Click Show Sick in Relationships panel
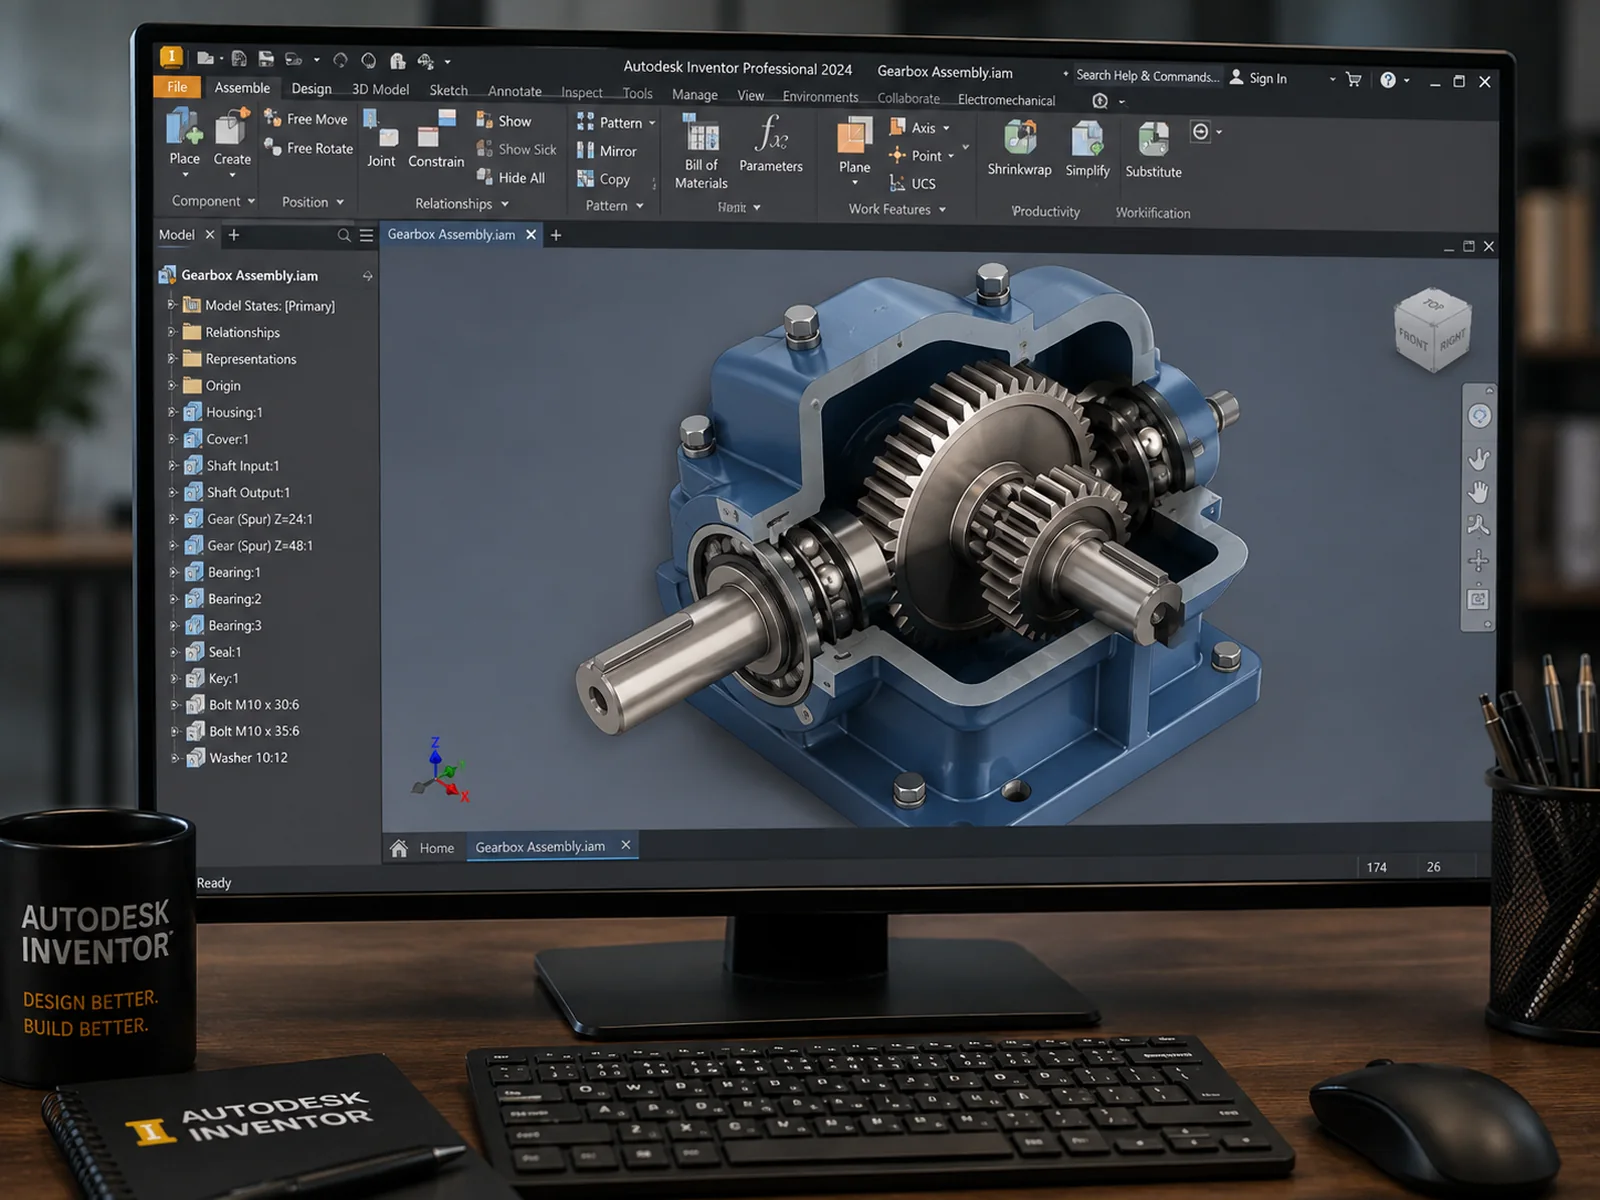1600x1200 pixels. [x=516, y=150]
